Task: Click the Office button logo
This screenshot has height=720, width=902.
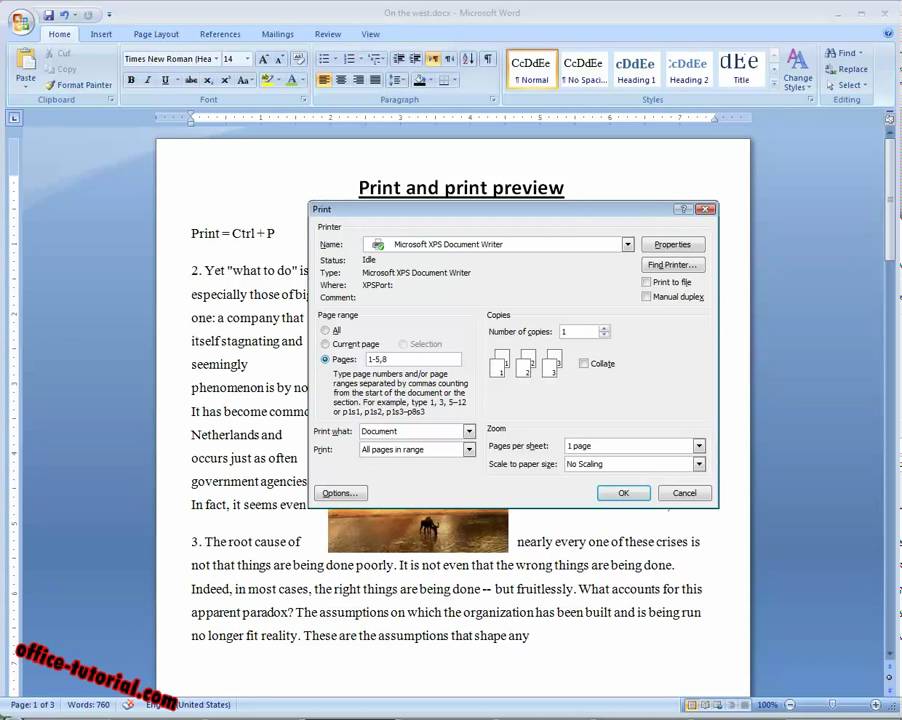Action: 21,22
